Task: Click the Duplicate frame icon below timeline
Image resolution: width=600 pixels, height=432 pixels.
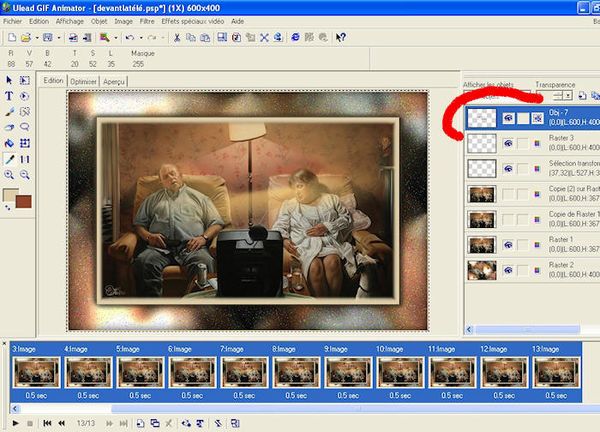Action: (x=155, y=423)
